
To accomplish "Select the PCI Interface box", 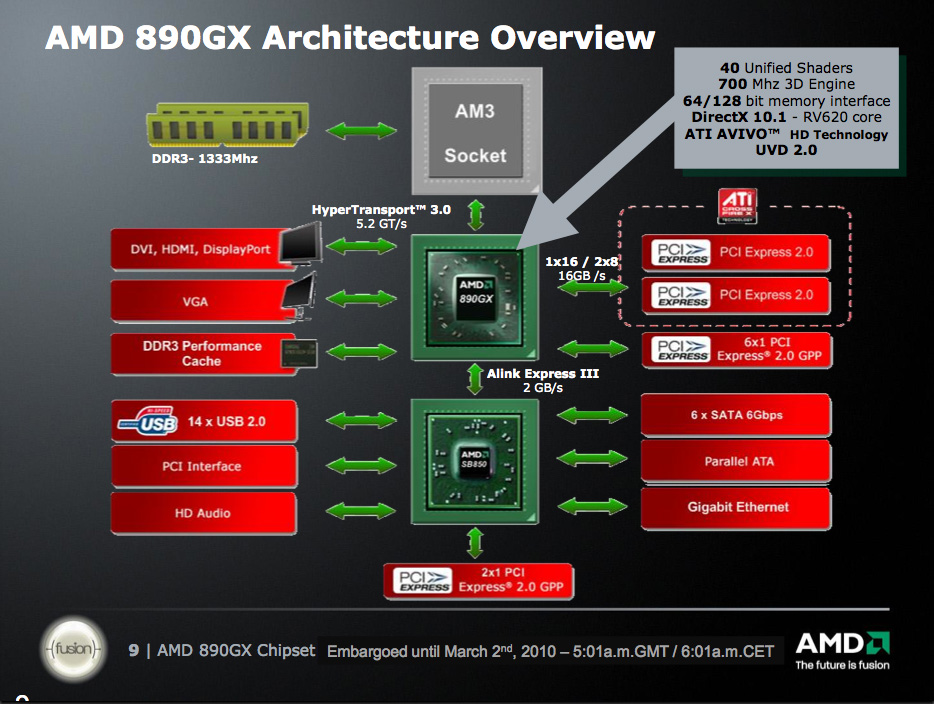I will click(204, 466).
